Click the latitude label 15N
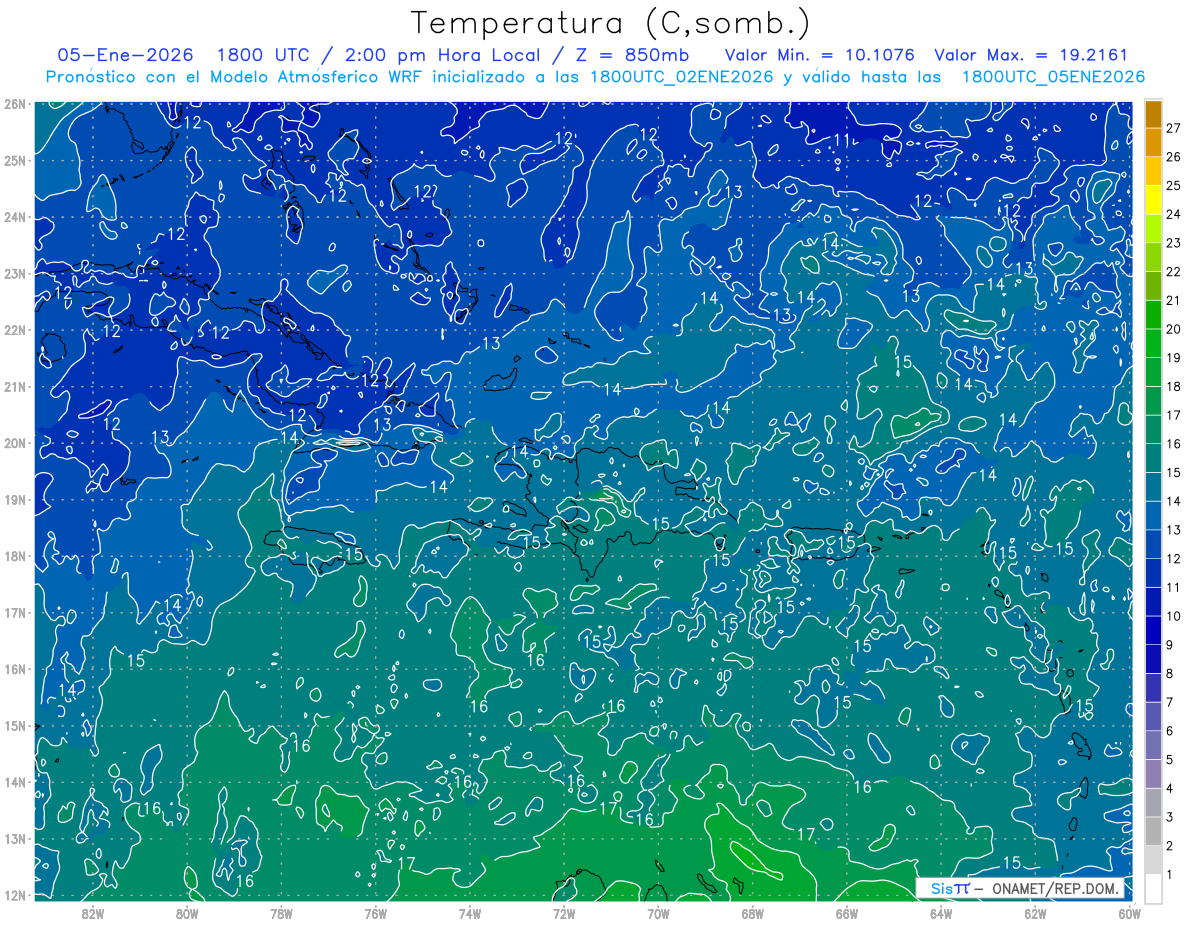This screenshot has width=1200, height=927. [x=14, y=726]
